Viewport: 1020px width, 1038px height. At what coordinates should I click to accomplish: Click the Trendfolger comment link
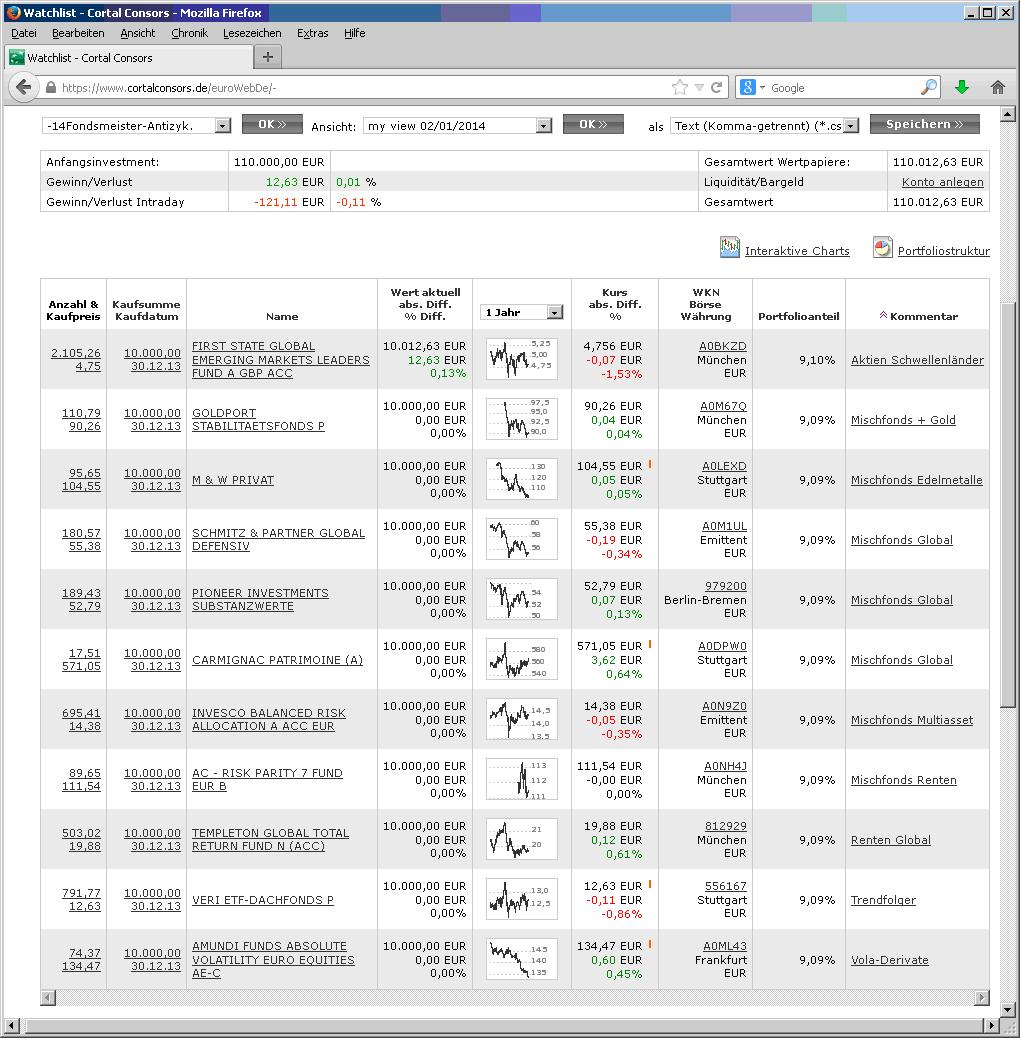pos(883,900)
